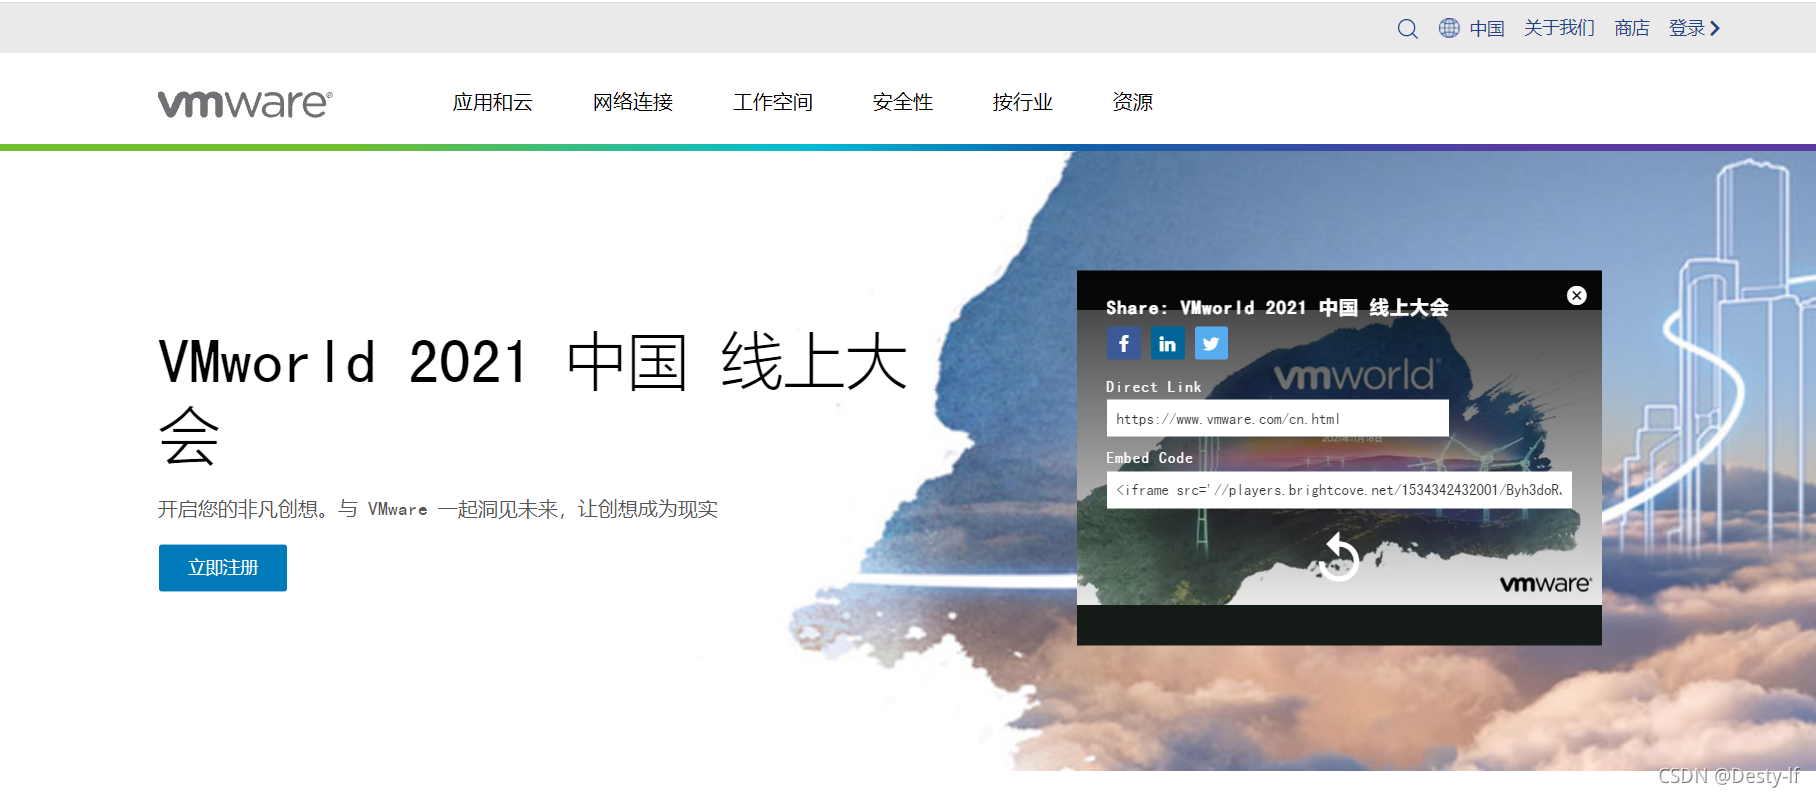Screen dimensions: 1816x797
Task: Open the search magnifier icon
Action: click(1407, 29)
